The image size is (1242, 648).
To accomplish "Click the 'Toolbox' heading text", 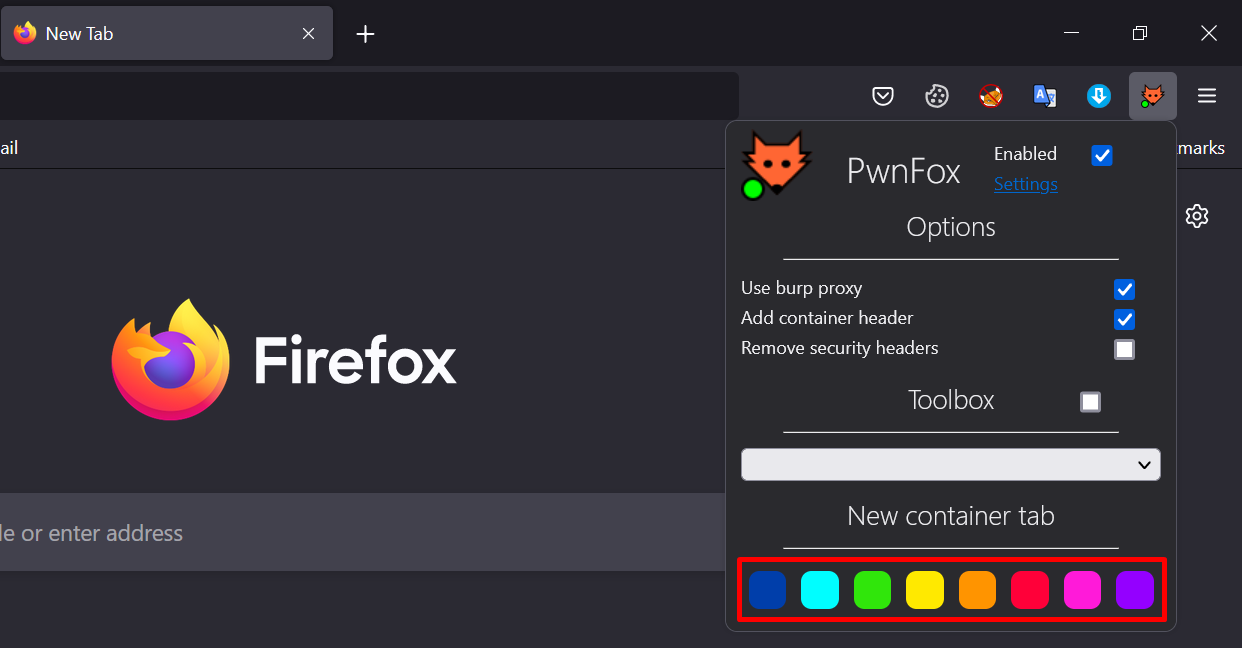I will 951,400.
